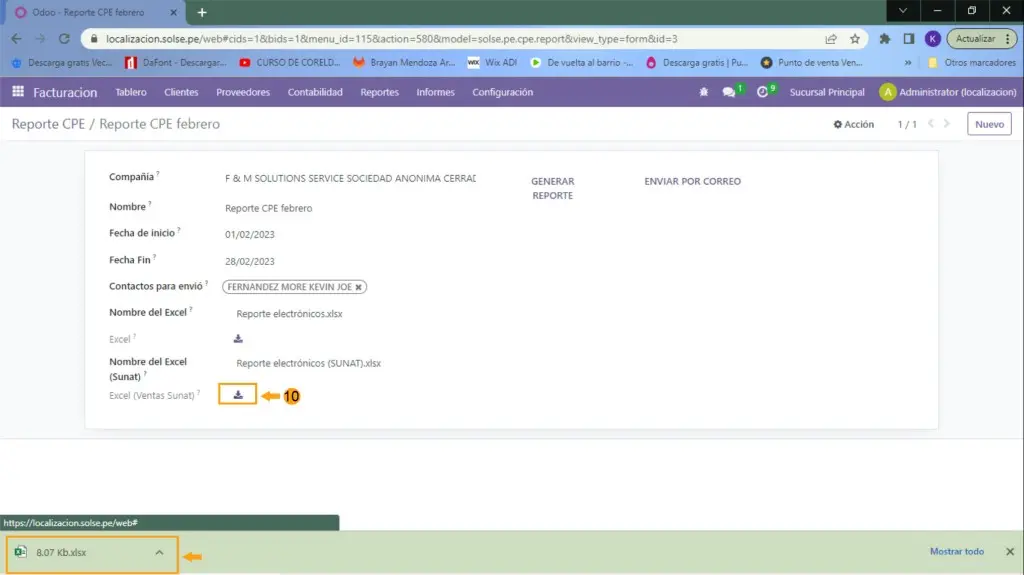Screen dimensions: 1024x575
Task: Open browser extensions puzzle icon
Action: [885, 39]
